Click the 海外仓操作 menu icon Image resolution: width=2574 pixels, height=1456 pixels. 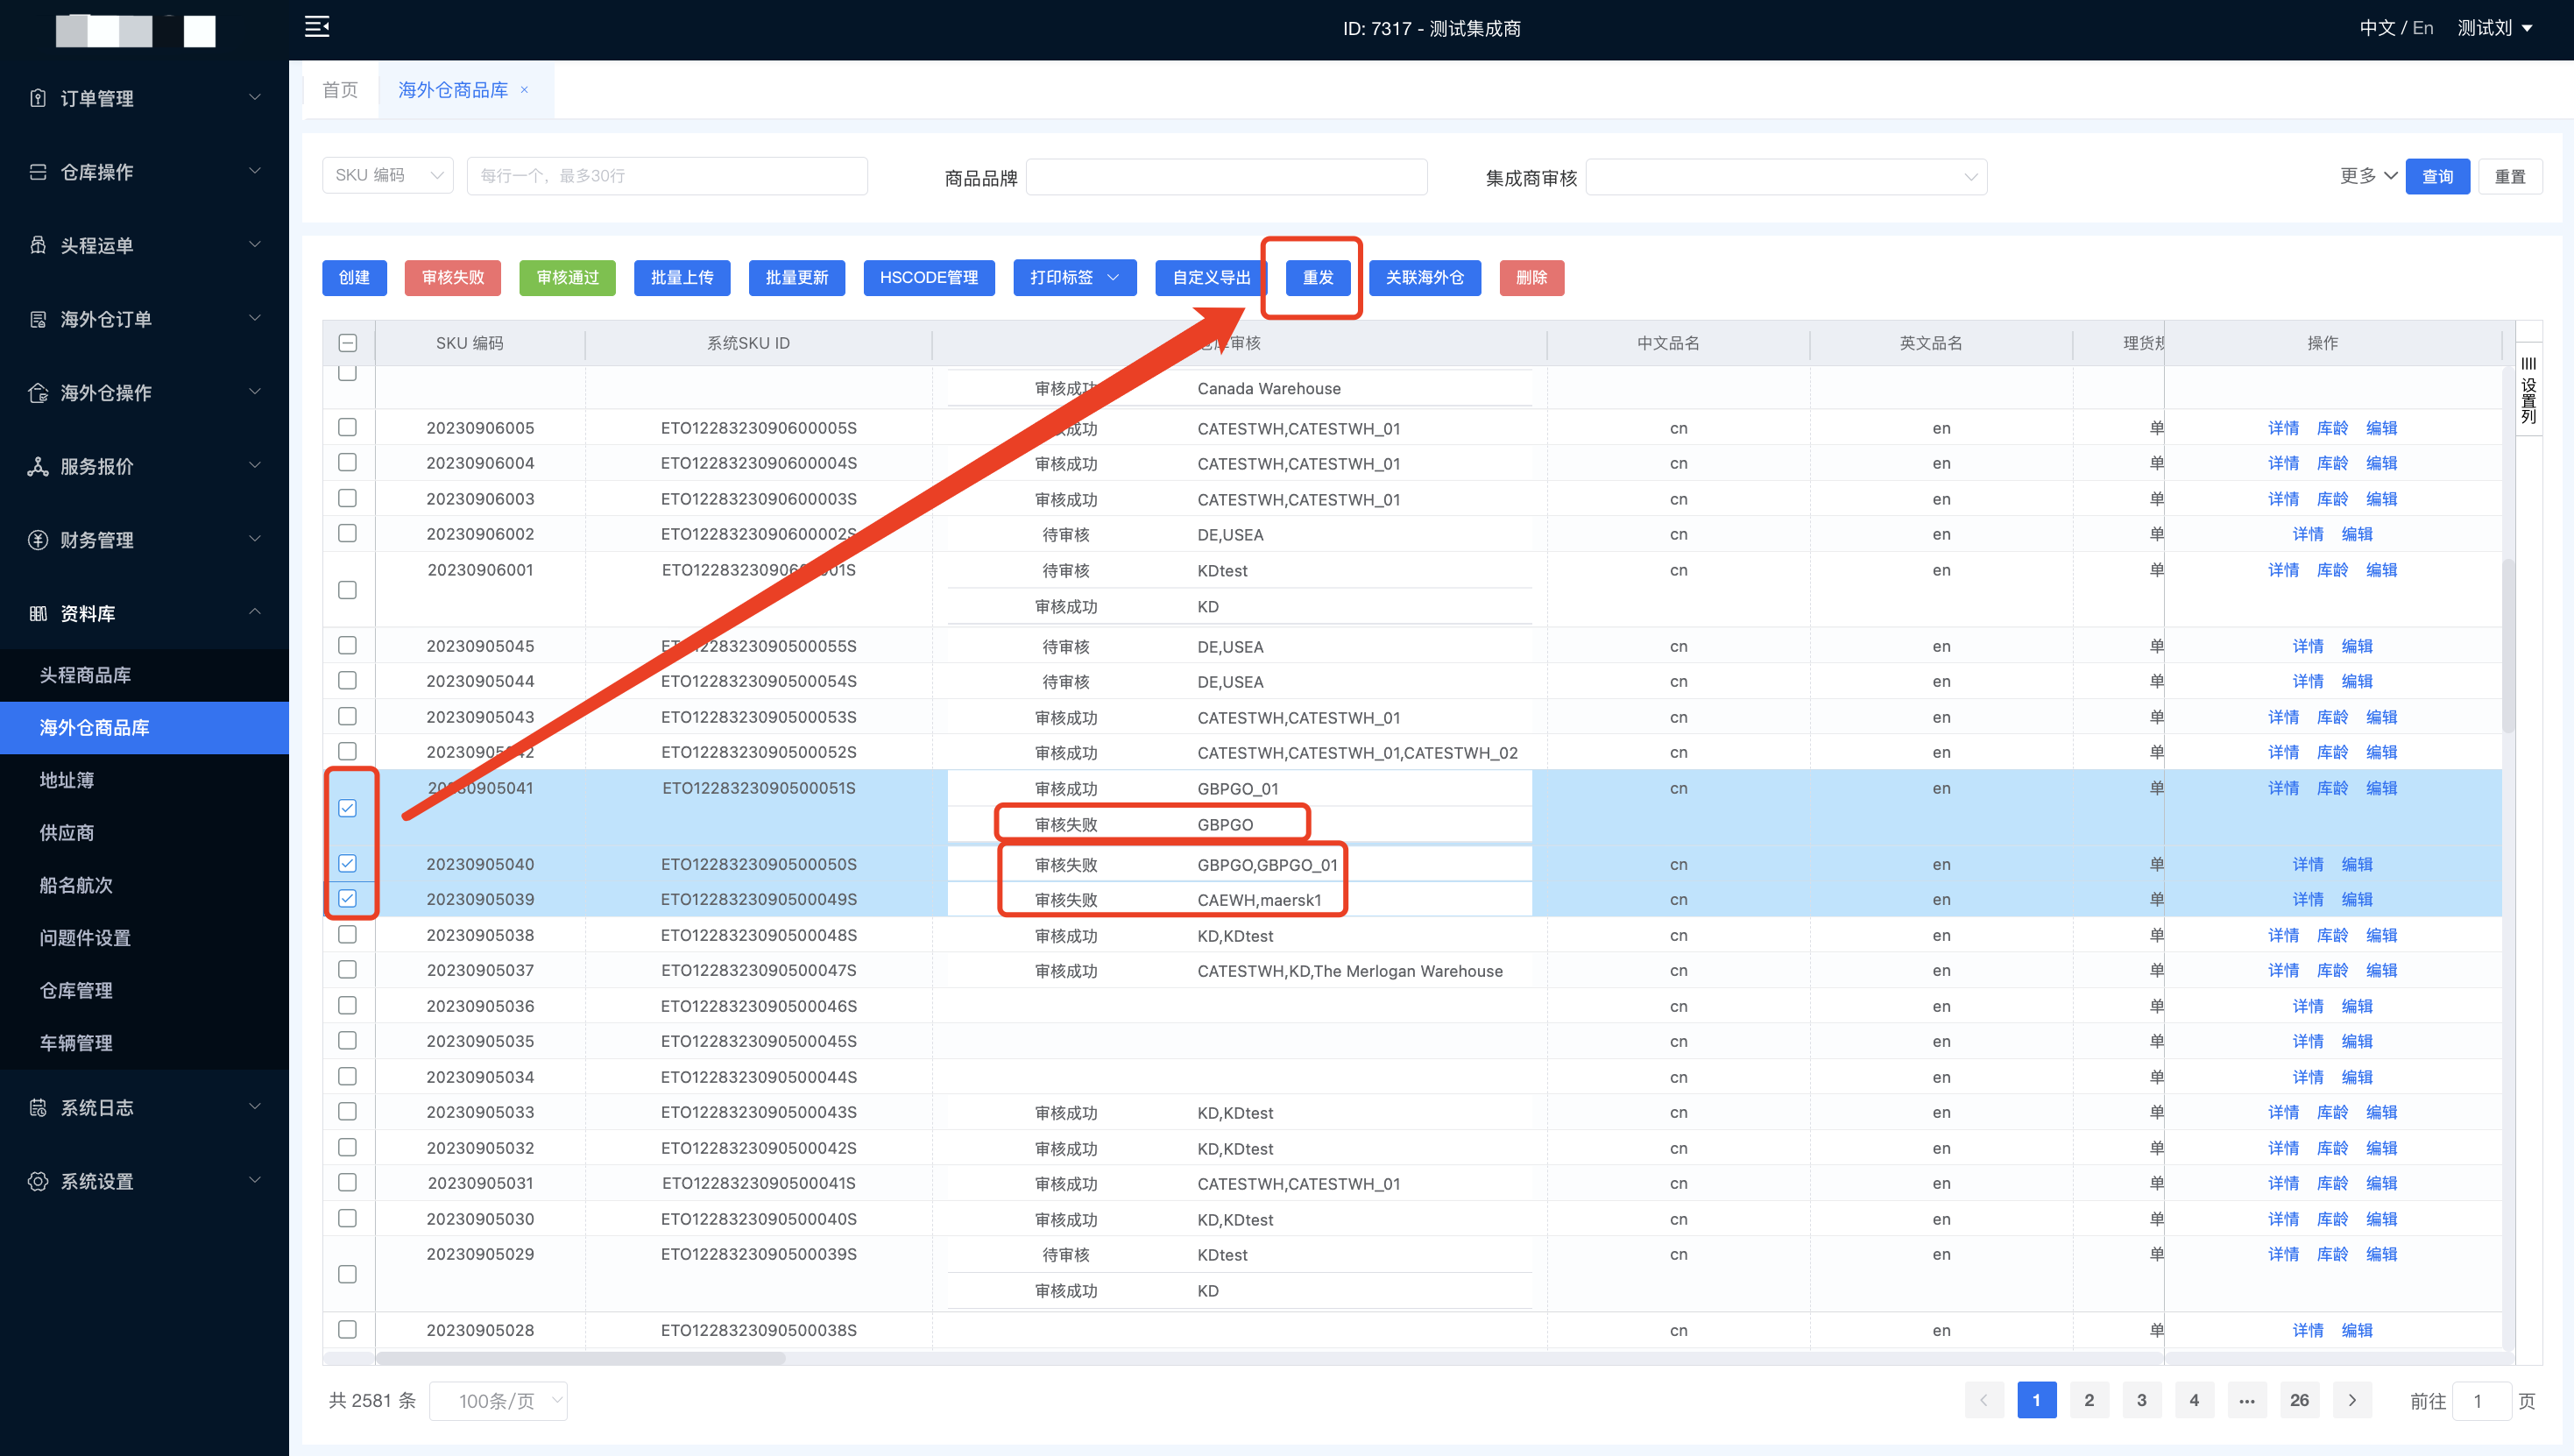[38, 392]
